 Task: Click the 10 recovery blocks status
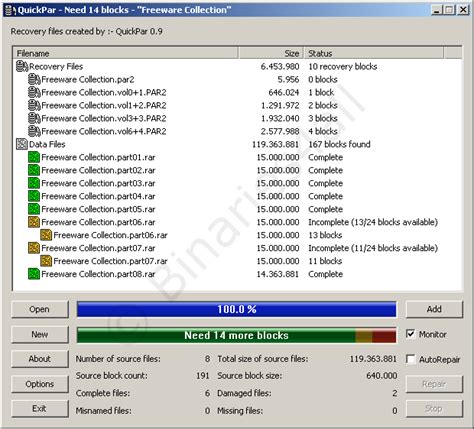pyautogui.click(x=343, y=66)
